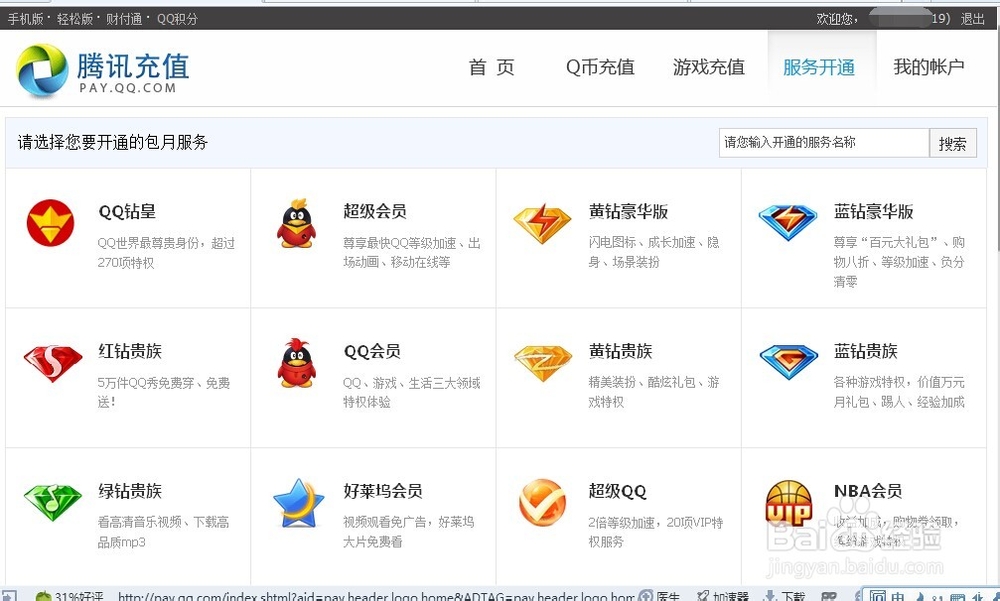Select the 超级QQ orange checkmark icon
Image resolution: width=1000 pixels, height=601 pixels.
coord(542,502)
